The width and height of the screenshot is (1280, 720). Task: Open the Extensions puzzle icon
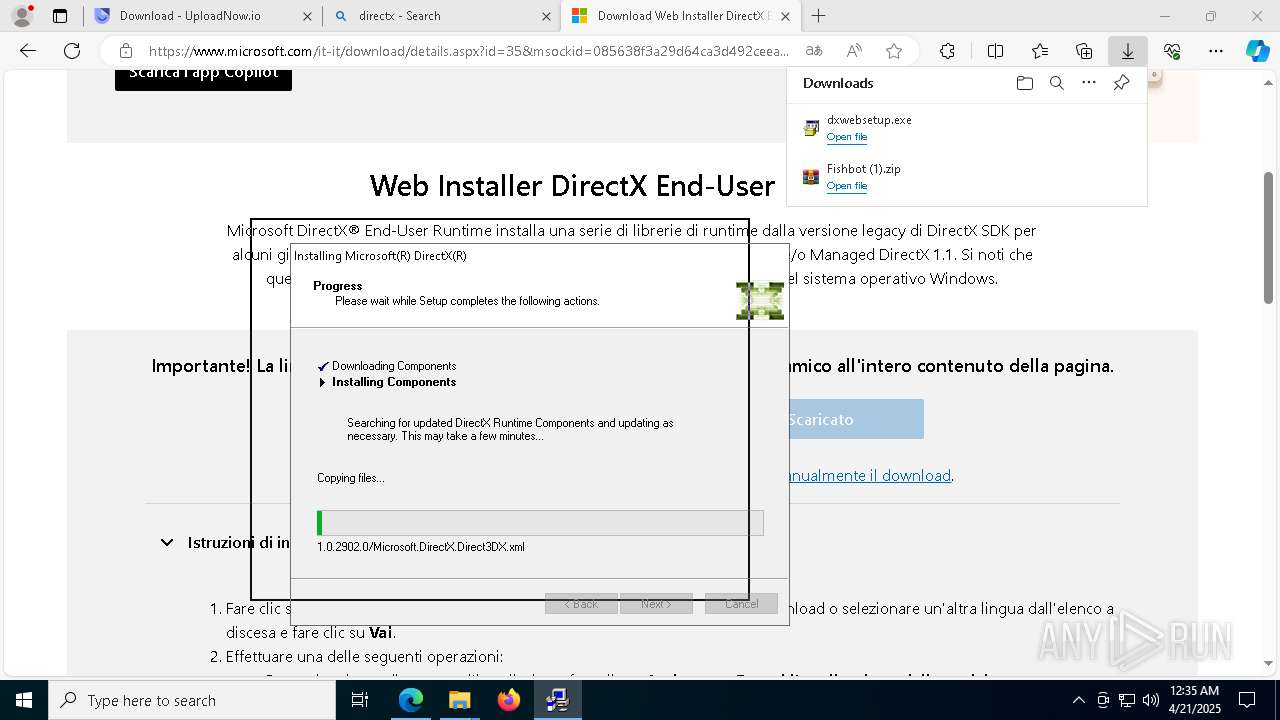[947, 51]
